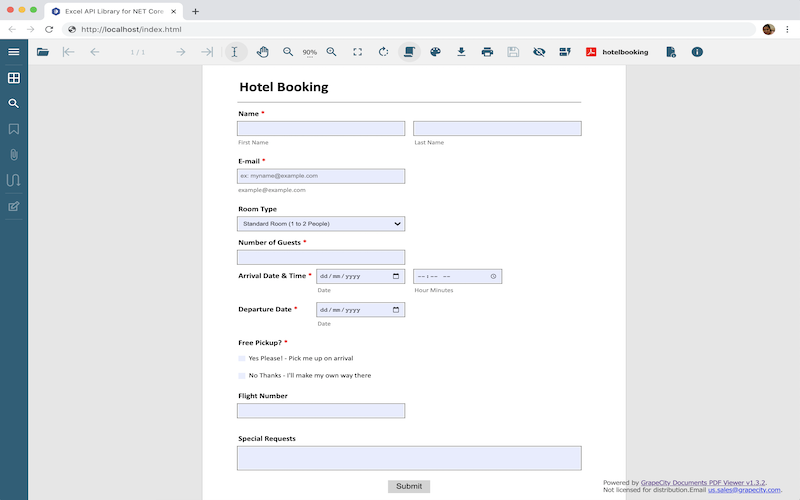
Task: Download the document using download icon
Action: pyautogui.click(x=461, y=52)
